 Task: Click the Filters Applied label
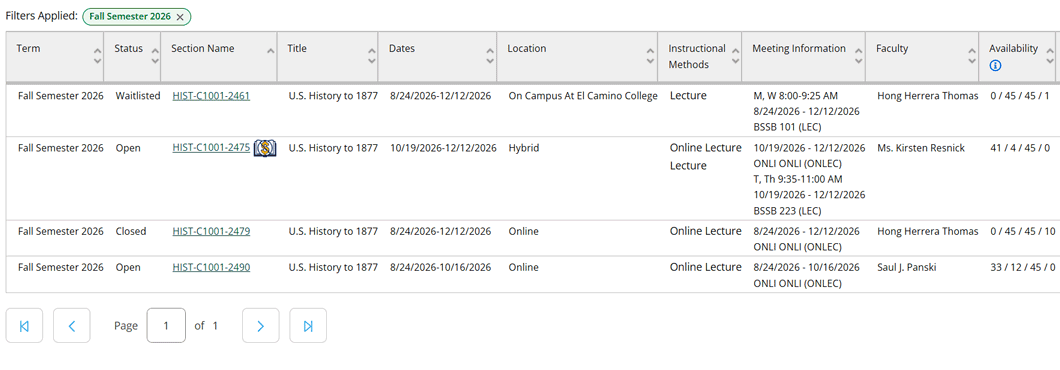(x=41, y=16)
